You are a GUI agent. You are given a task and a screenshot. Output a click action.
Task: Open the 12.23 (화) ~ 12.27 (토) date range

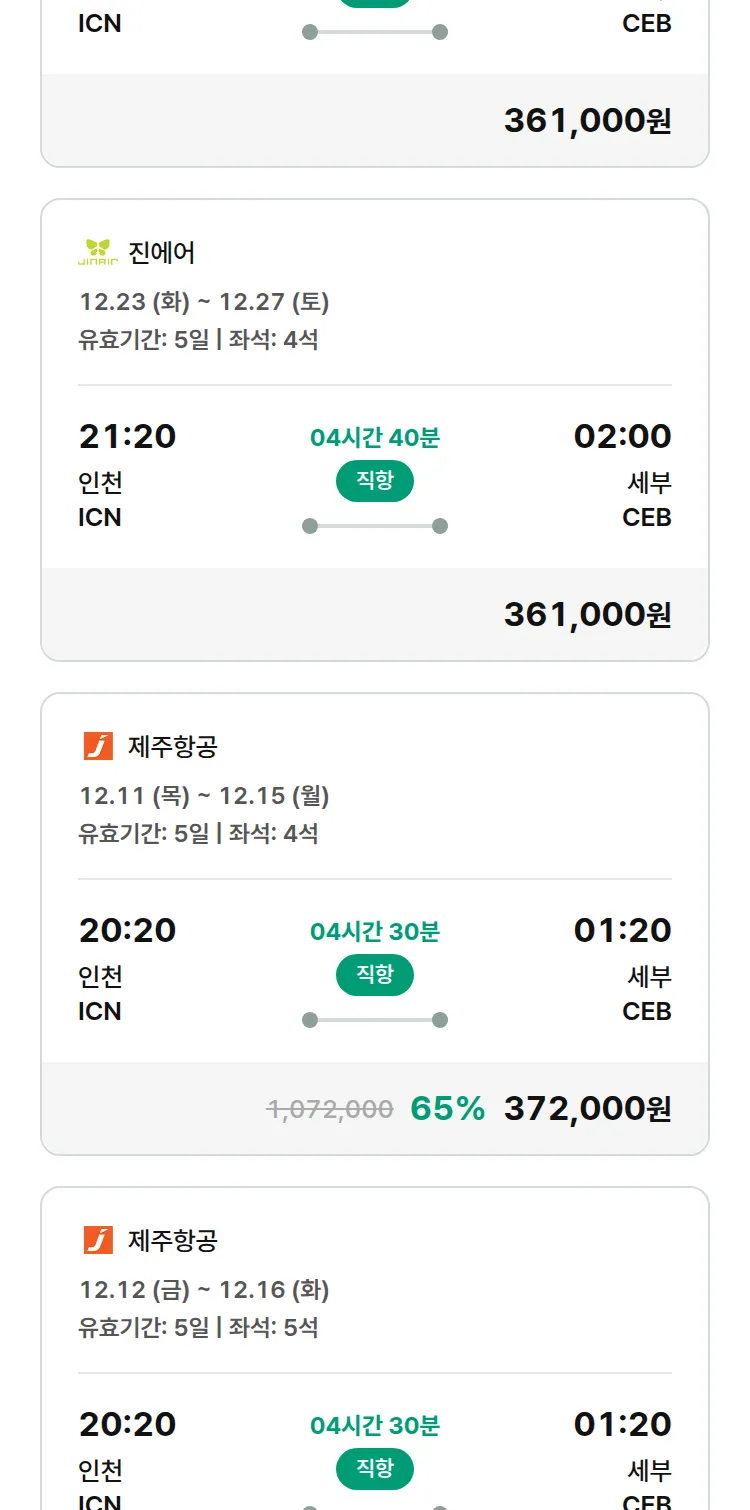pos(204,302)
